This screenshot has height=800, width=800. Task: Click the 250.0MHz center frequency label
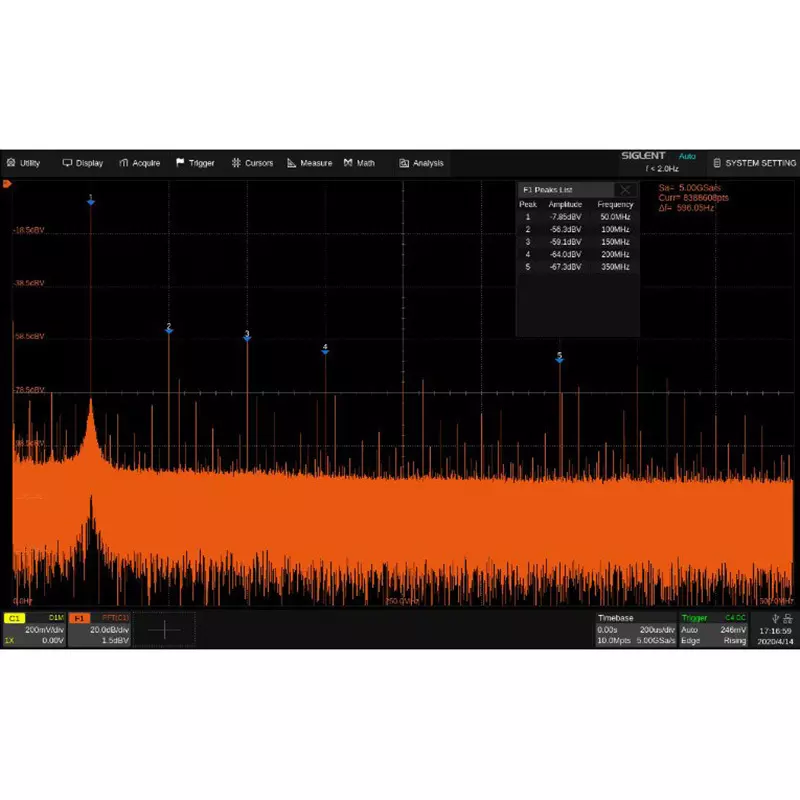(x=402, y=602)
